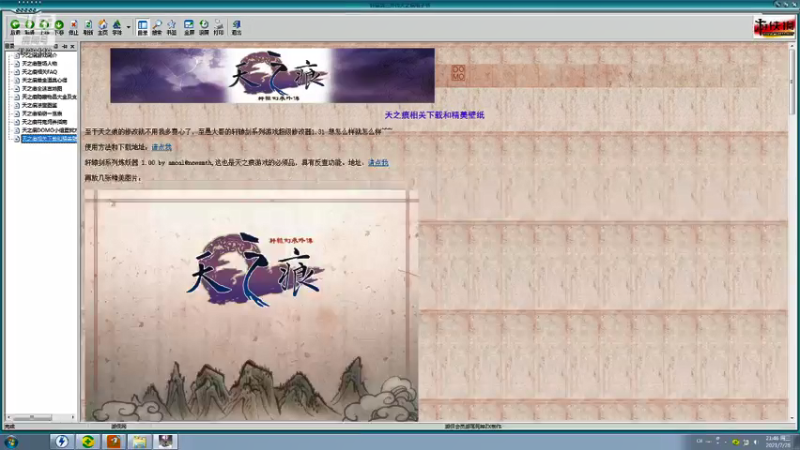Image resolution: width=800 pixels, height=450 pixels.
Task: Open the orange taskbar app icon
Action: coord(114,441)
